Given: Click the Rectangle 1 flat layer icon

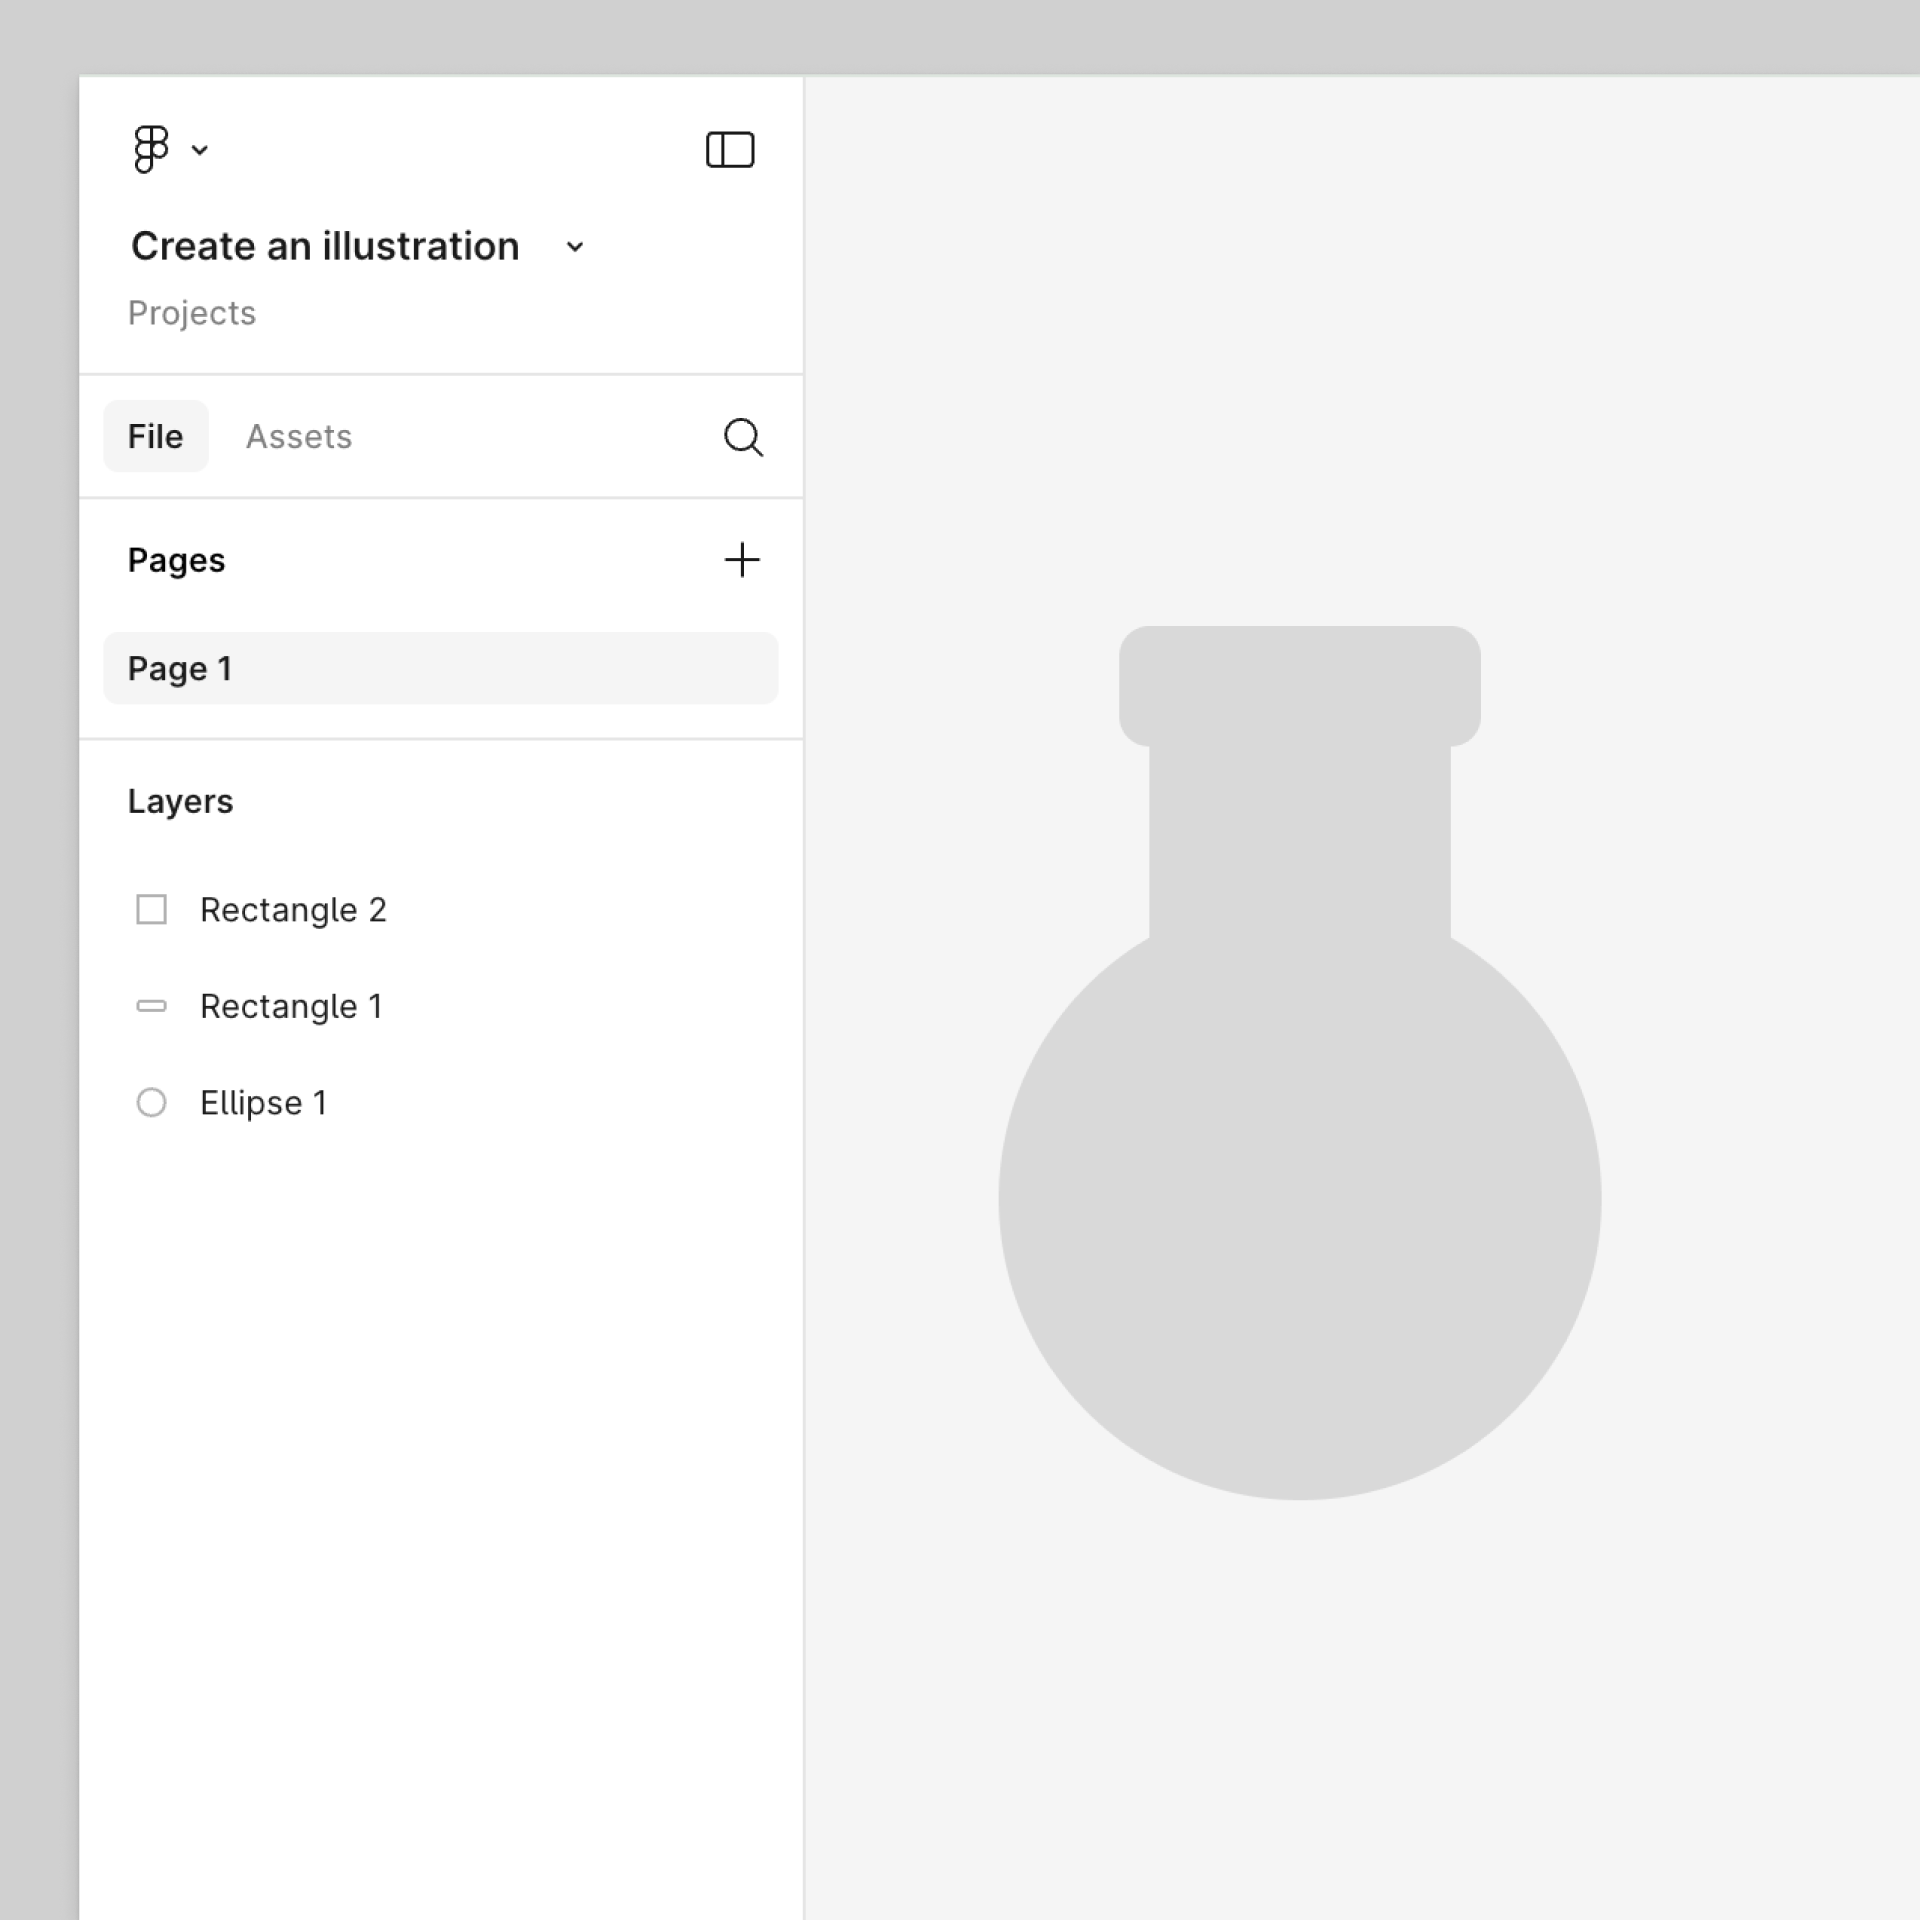Looking at the screenshot, I should tap(151, 1006).
